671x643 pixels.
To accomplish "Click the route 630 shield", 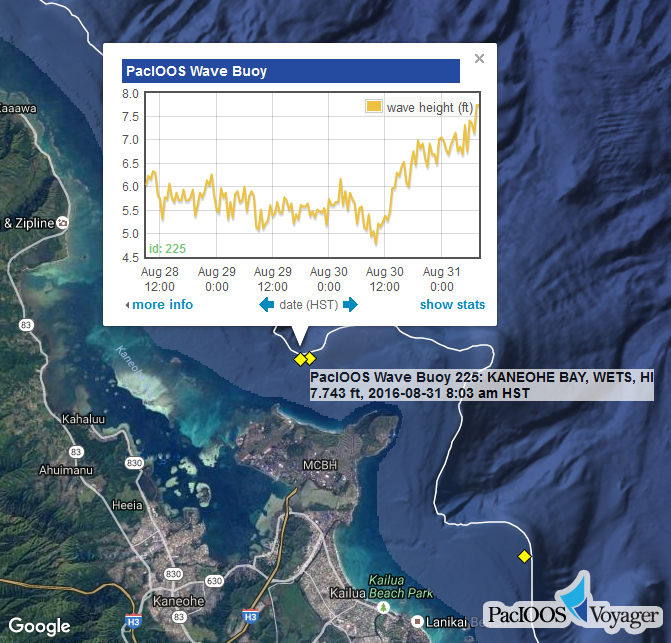I will tap(214, 581).
